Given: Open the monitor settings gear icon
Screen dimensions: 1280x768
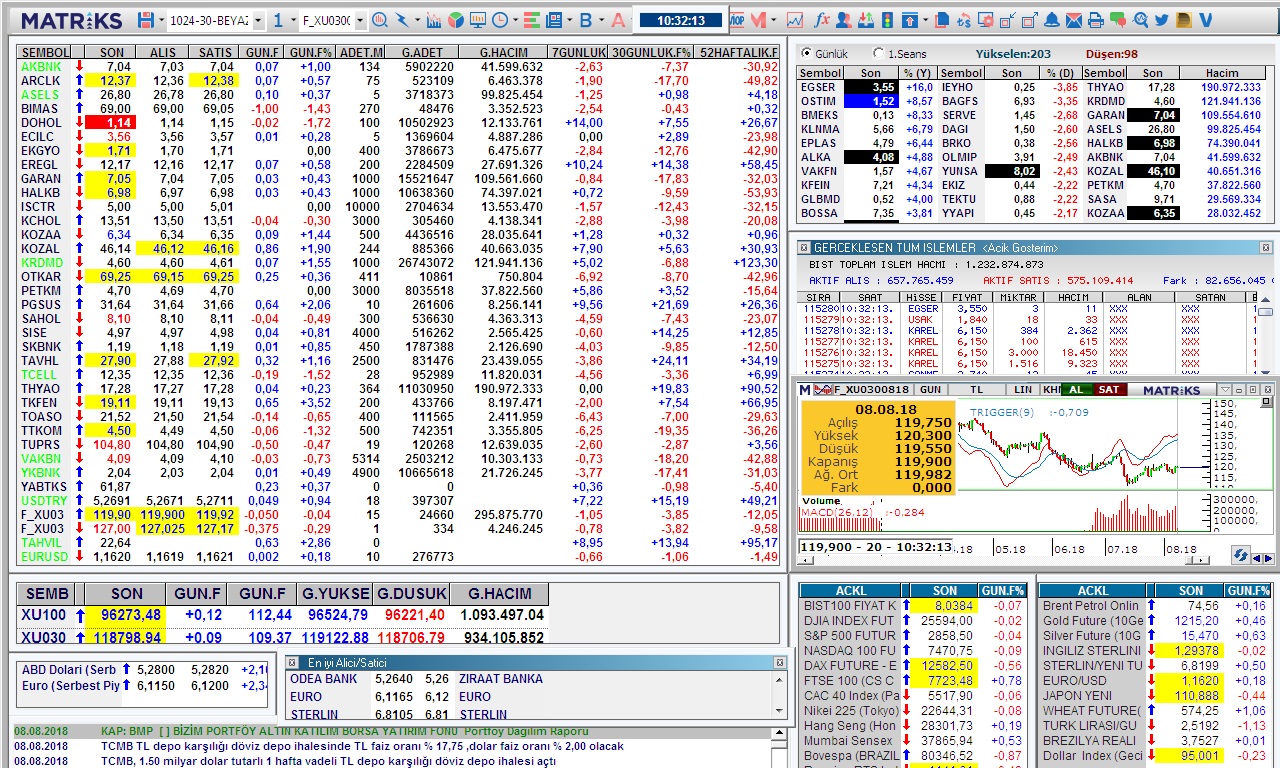Looking at the screenshot, I should [986, 20].
